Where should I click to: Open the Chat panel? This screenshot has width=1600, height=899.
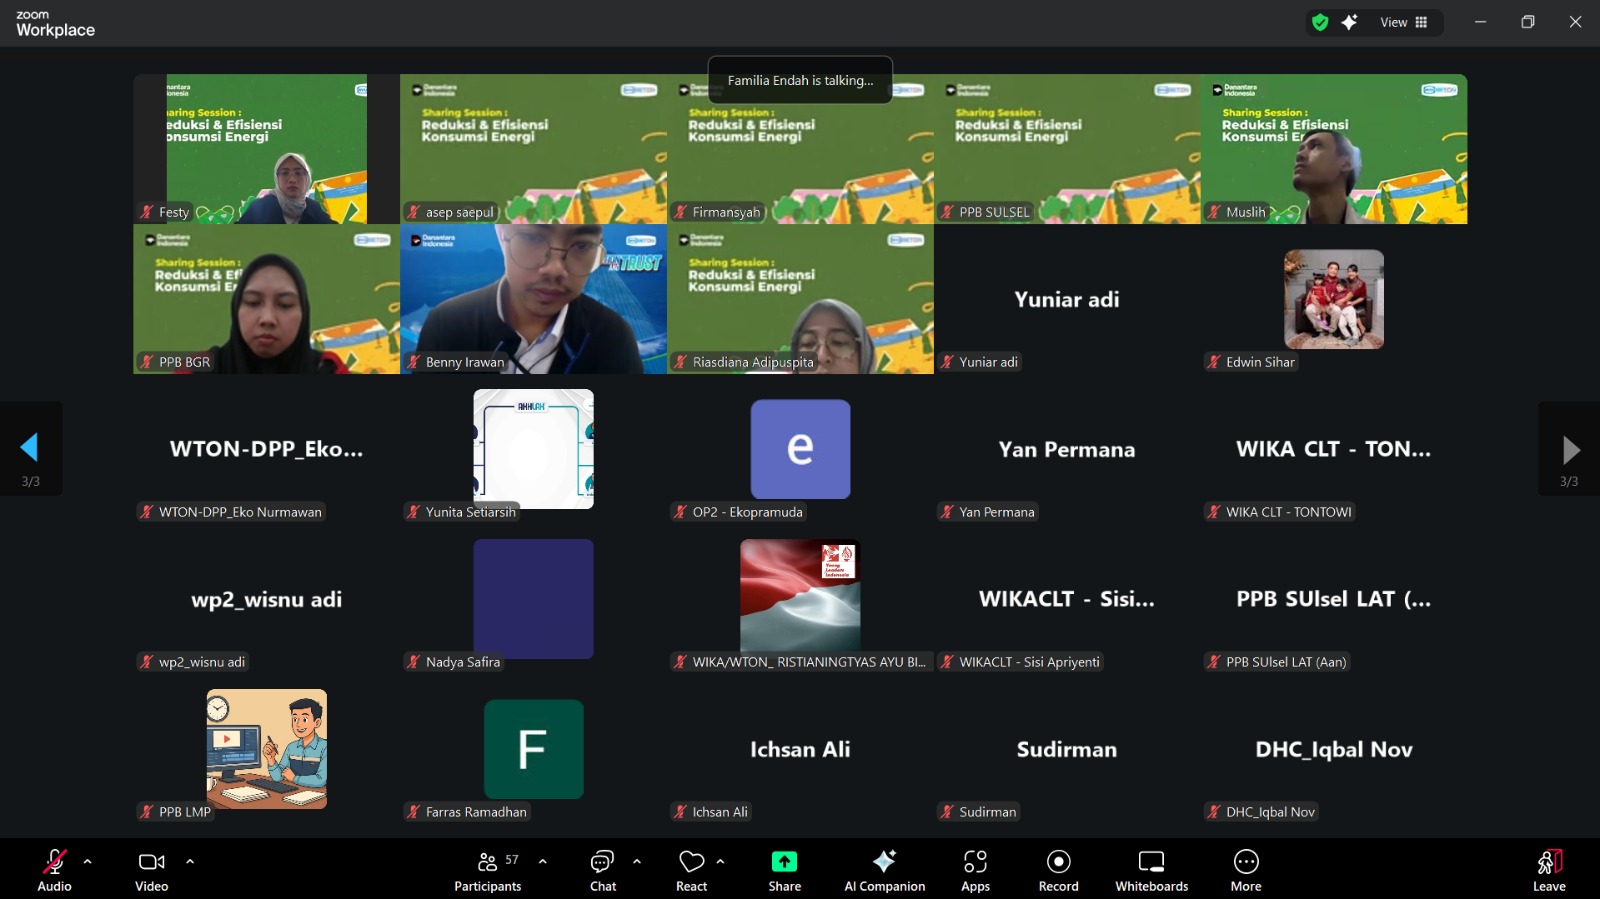[603, 870]
